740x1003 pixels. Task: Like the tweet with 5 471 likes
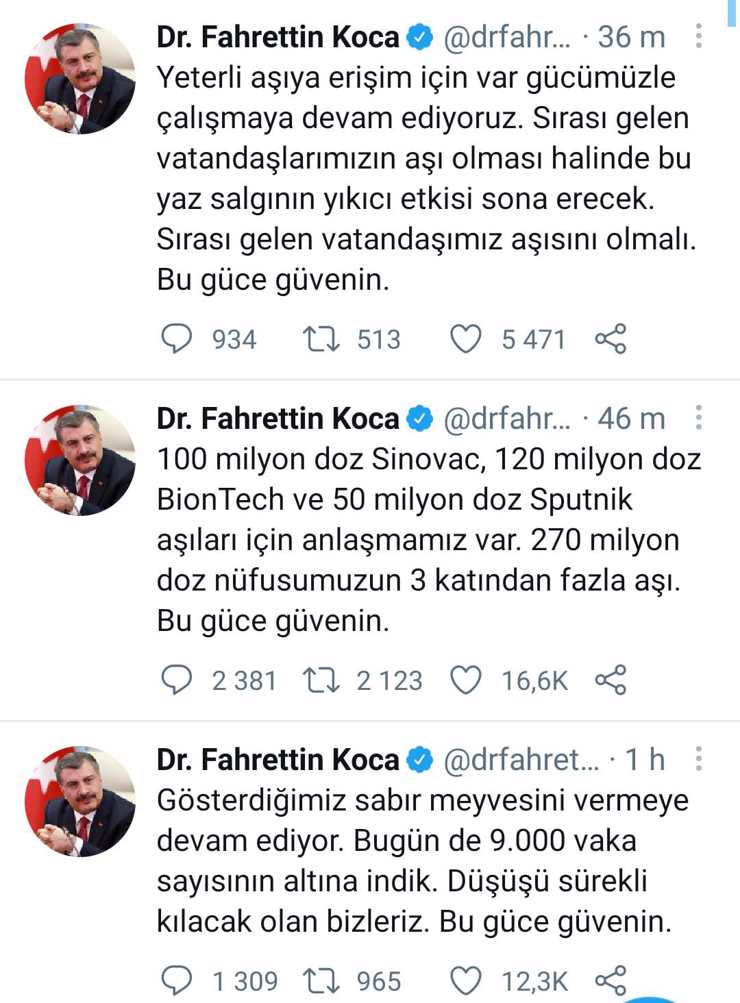(466, 340)
